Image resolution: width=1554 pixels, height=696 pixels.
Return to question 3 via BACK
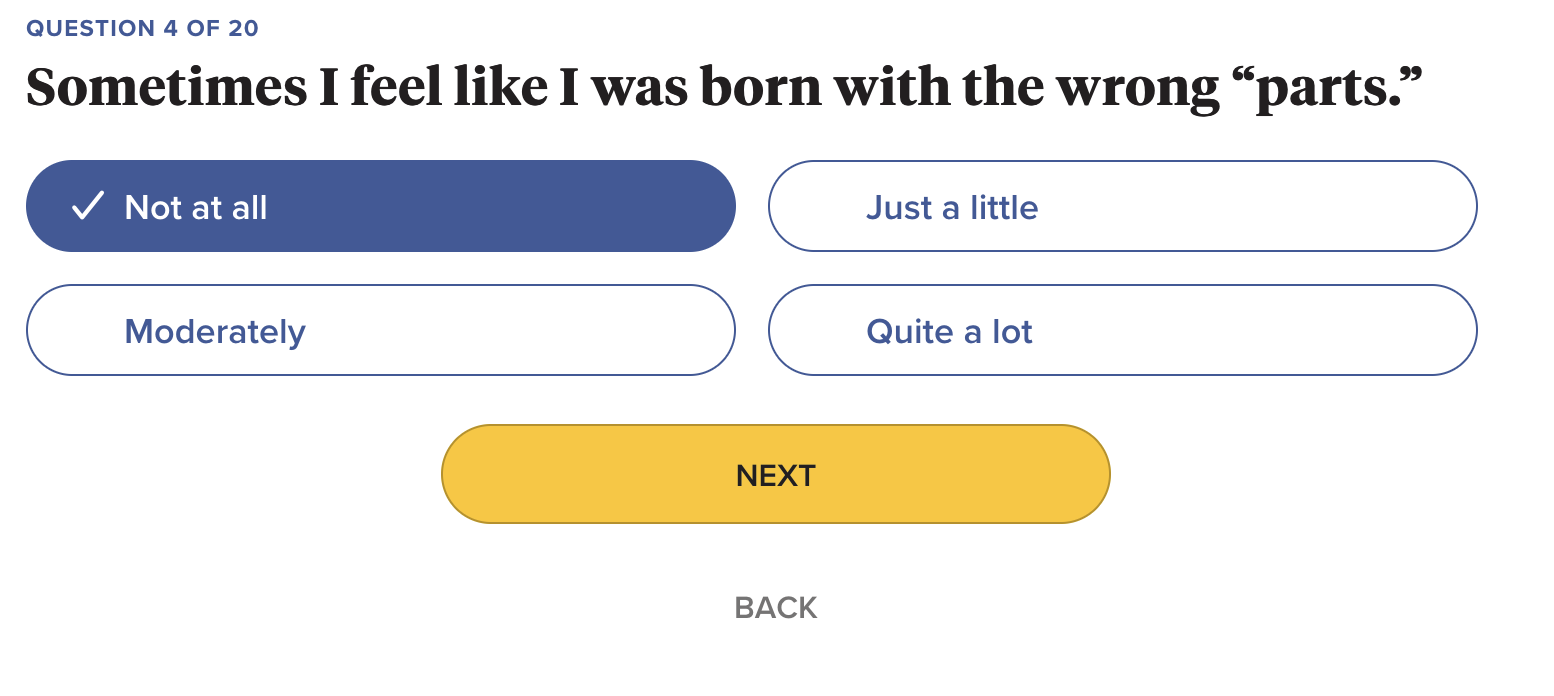tap(775, 607)
